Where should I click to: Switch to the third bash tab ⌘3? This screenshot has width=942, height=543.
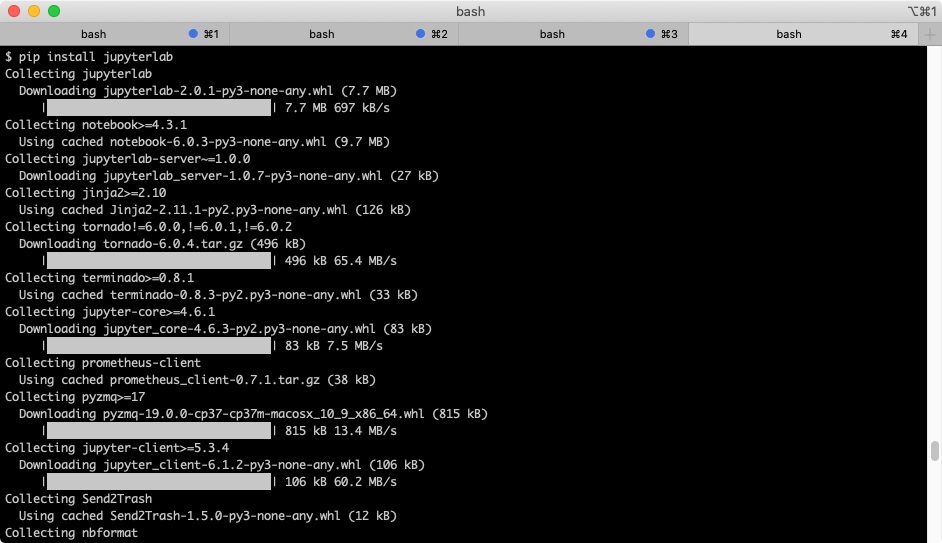pyautogui.click(x=574, y=34)
